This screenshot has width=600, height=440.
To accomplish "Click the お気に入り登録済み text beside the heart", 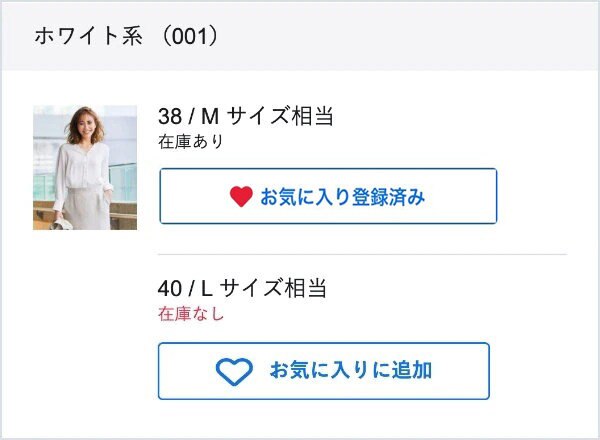I will pyautogui.click(x=343, y=197).
